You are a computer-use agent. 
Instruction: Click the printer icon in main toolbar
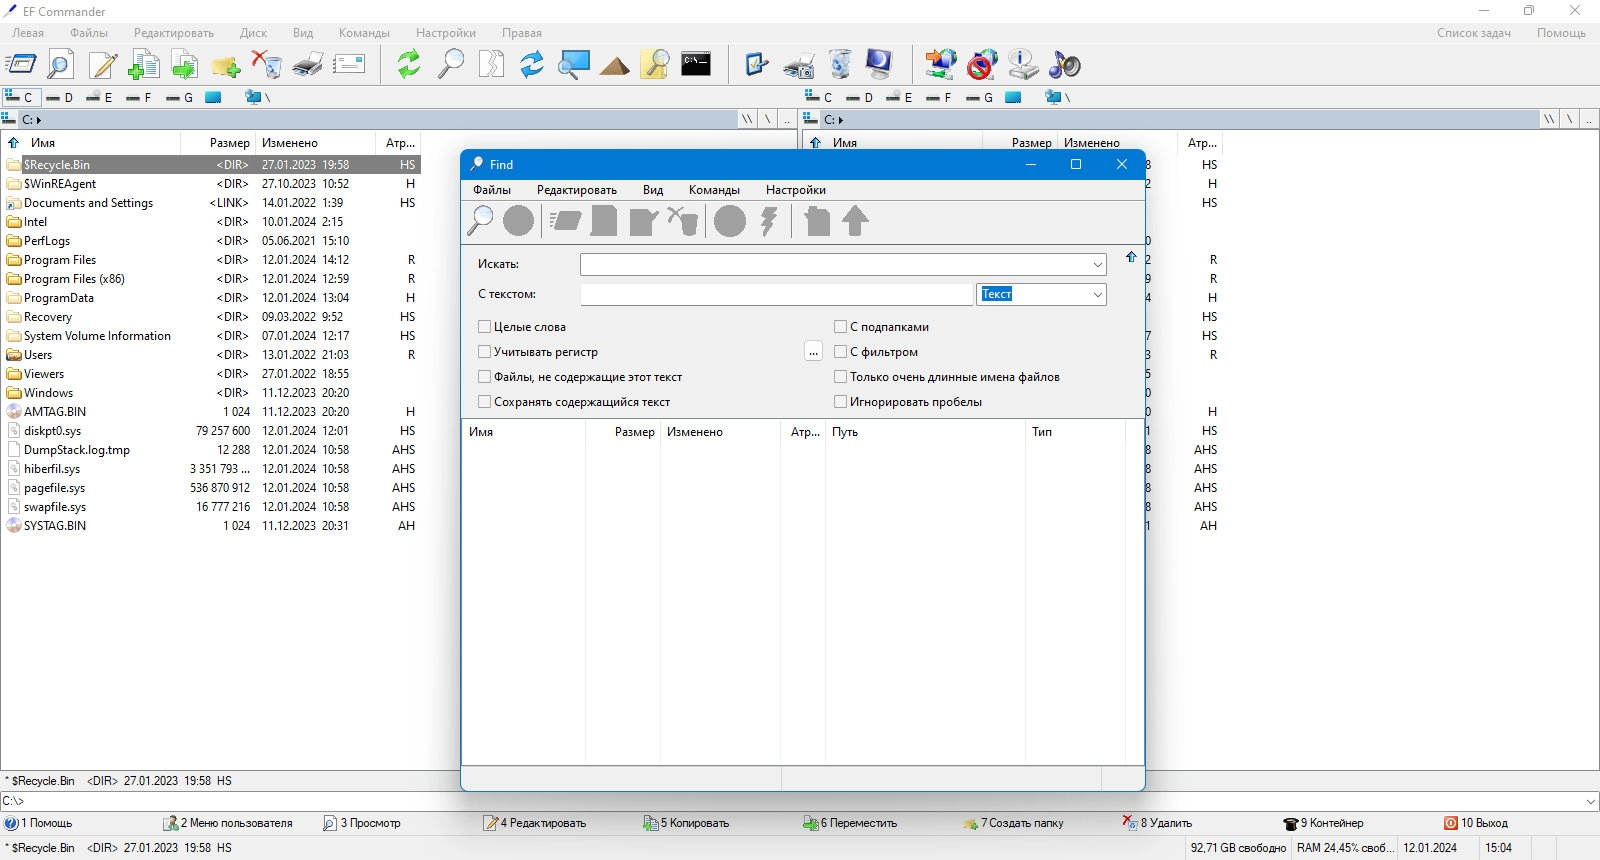point(307,65)
